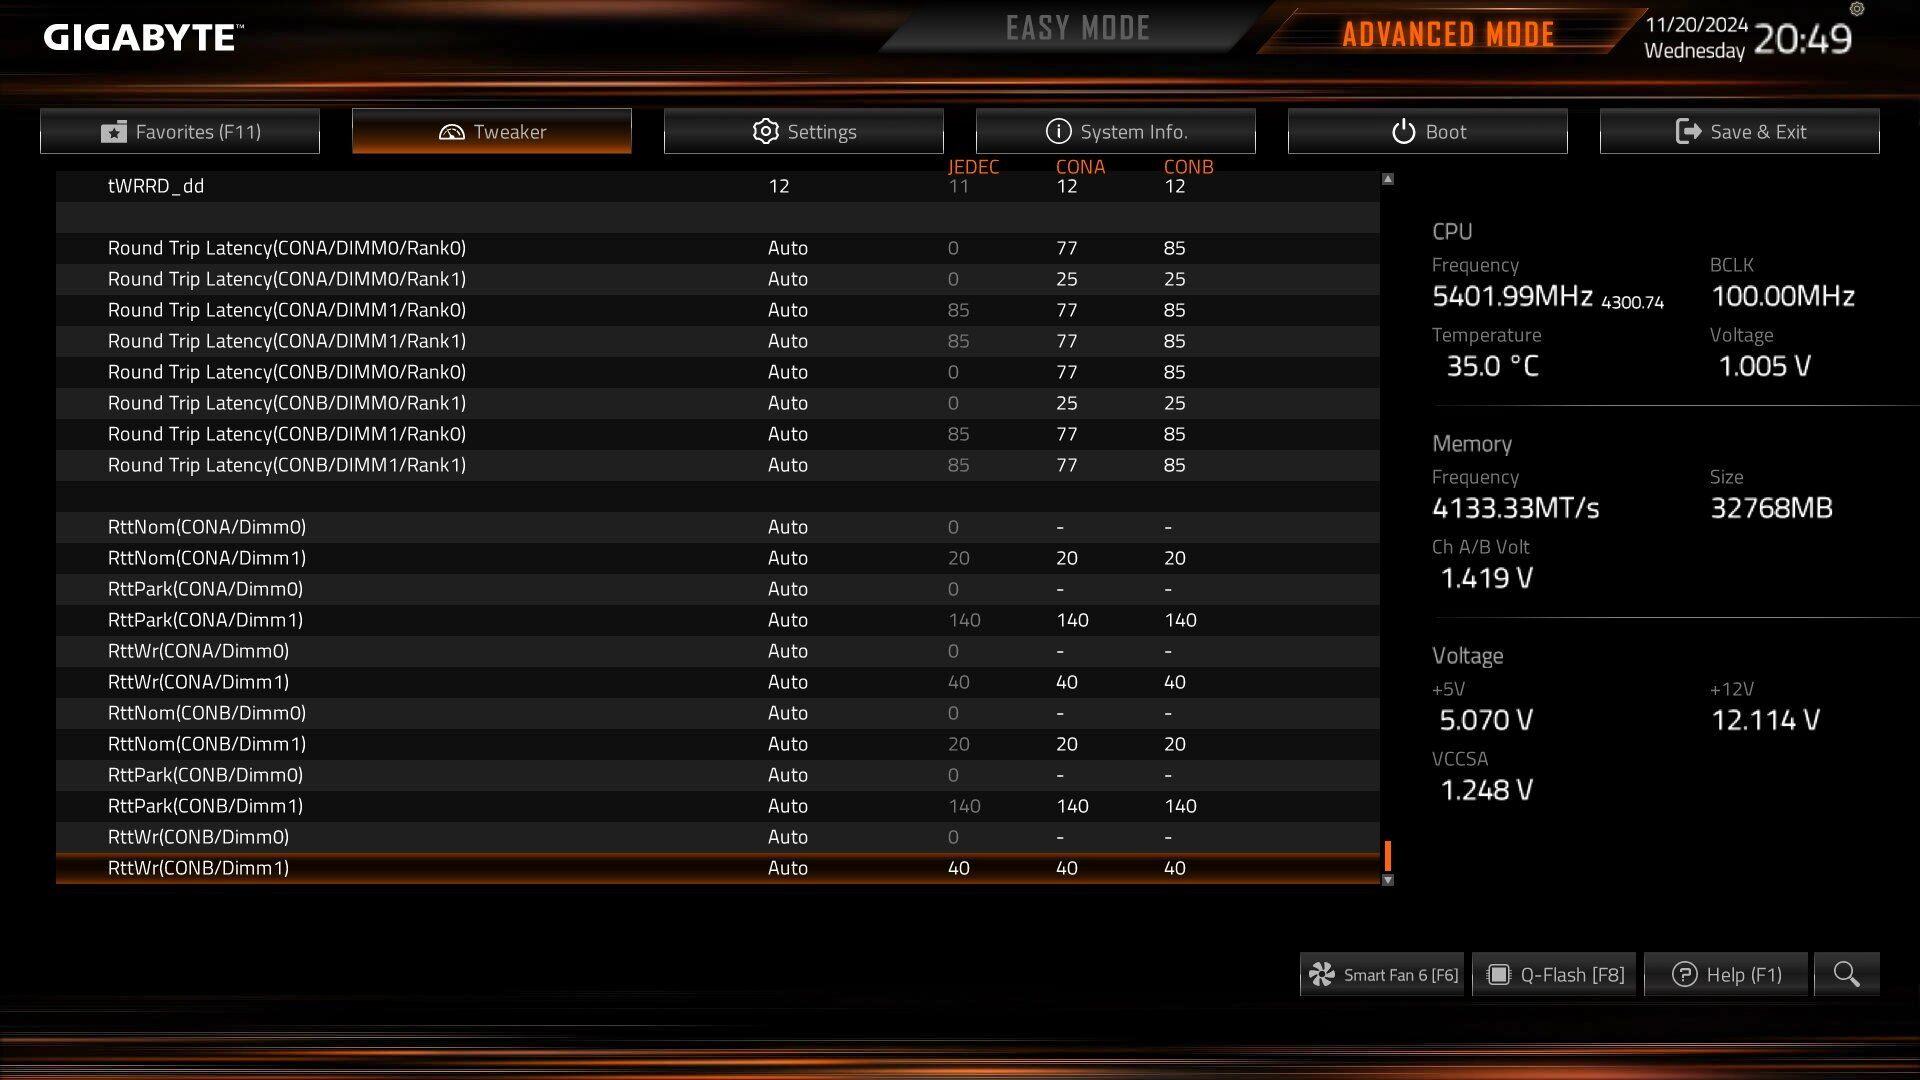This screenshot has width=1920, height=1080.
Task: Open the search magnifier icon
Action: pyautogui.click(x=1846, y=974)
